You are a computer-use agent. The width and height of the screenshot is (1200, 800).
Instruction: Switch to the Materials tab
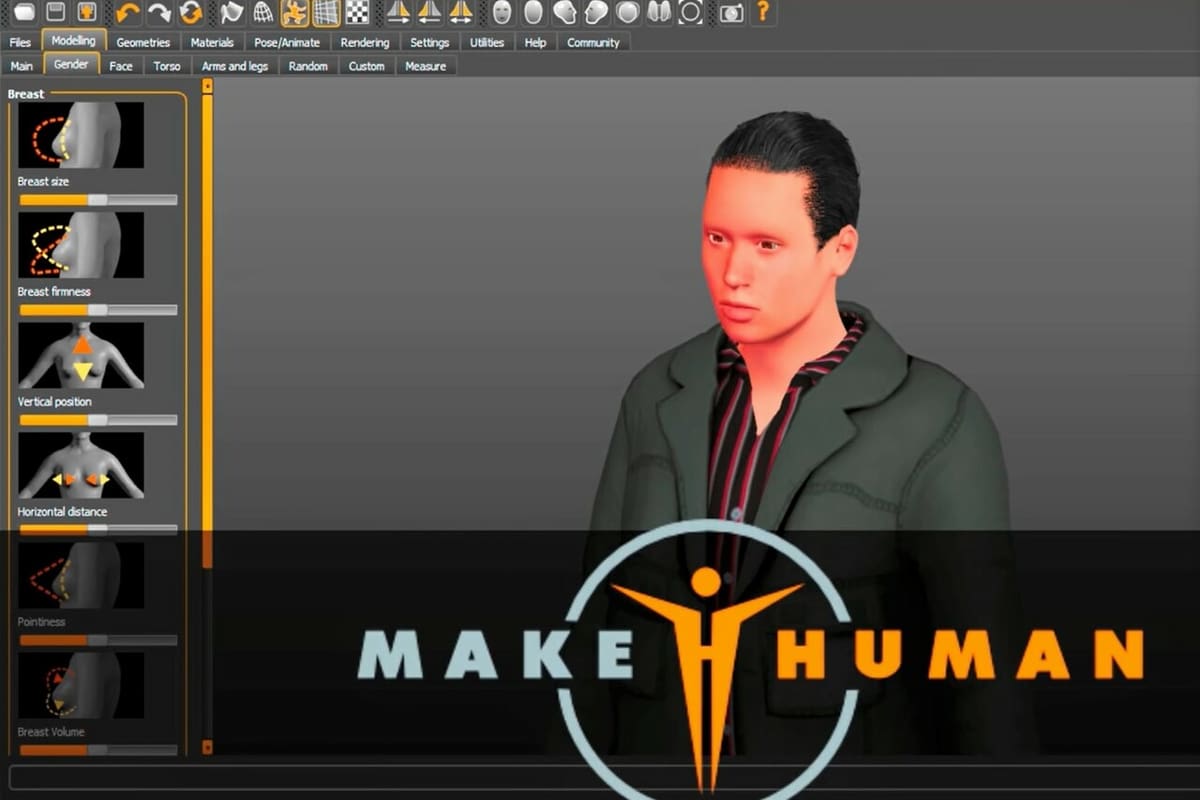point(212,42)
